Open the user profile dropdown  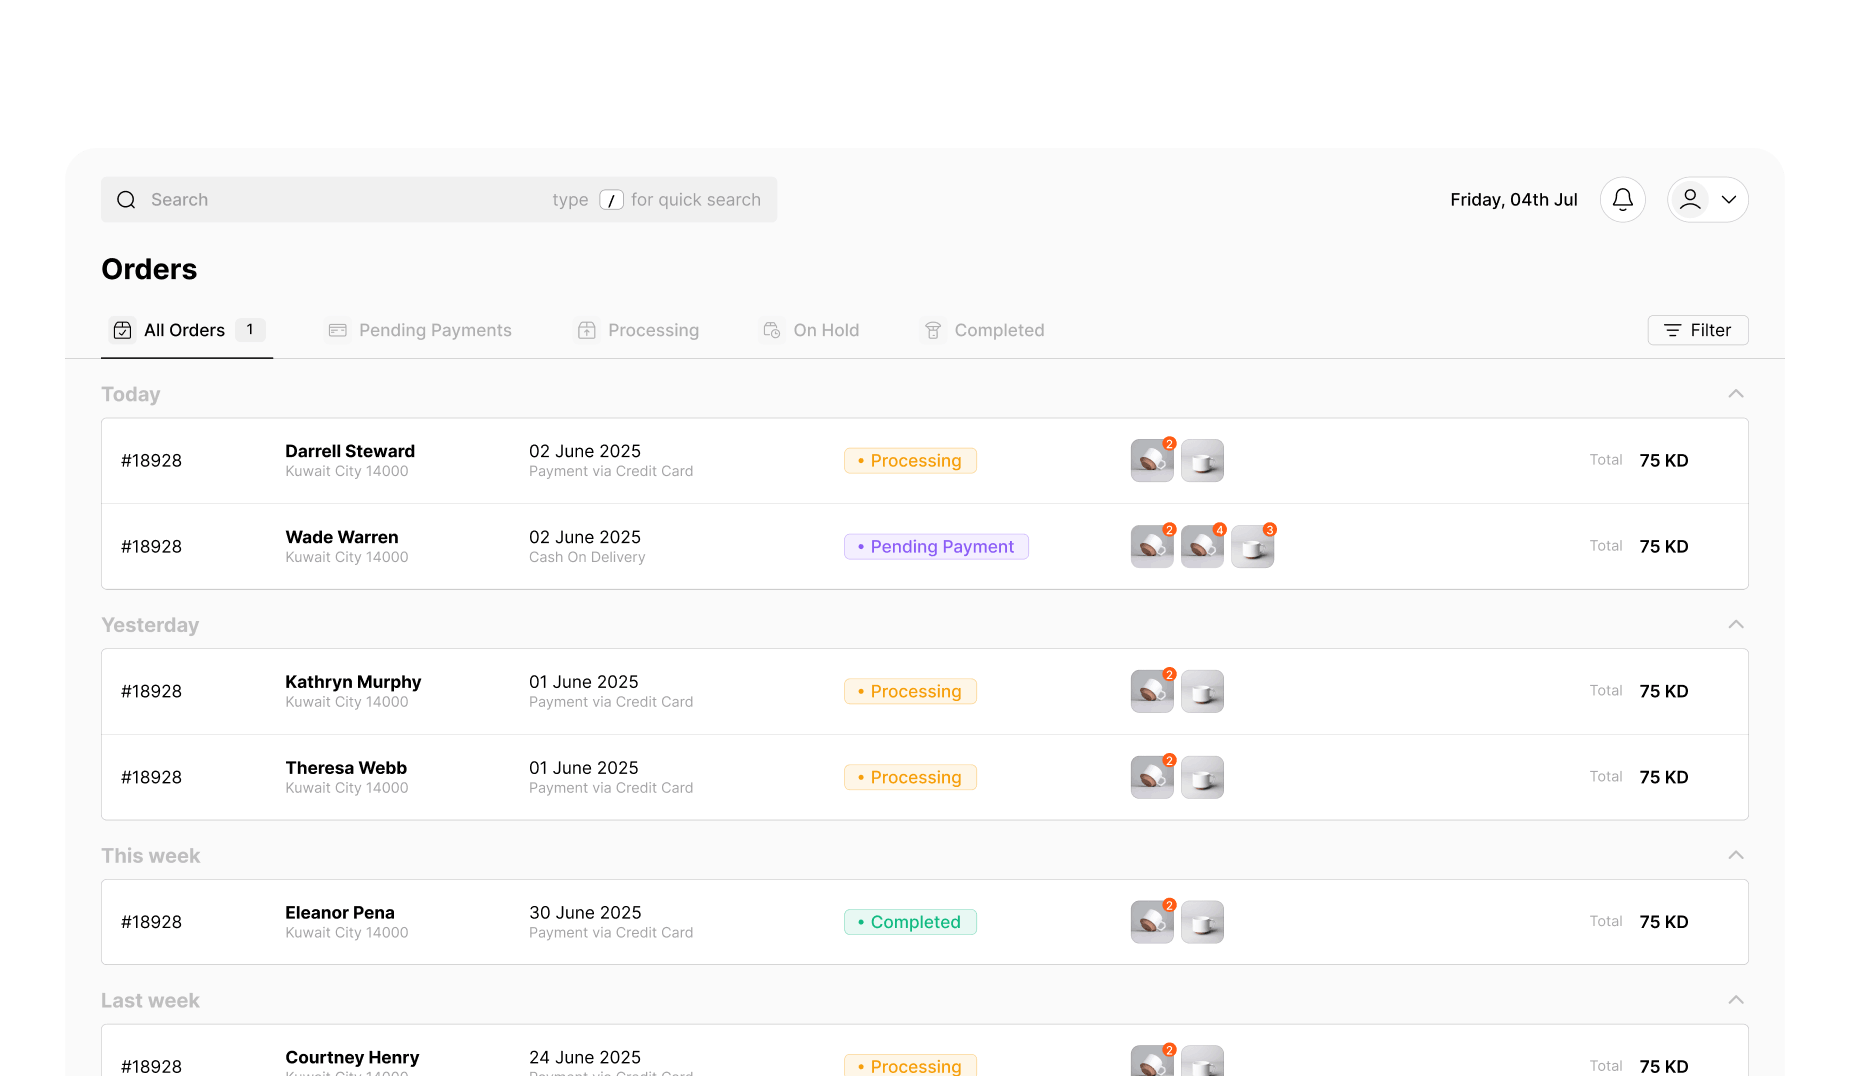pyautogui.click(x=1708, y=200)
